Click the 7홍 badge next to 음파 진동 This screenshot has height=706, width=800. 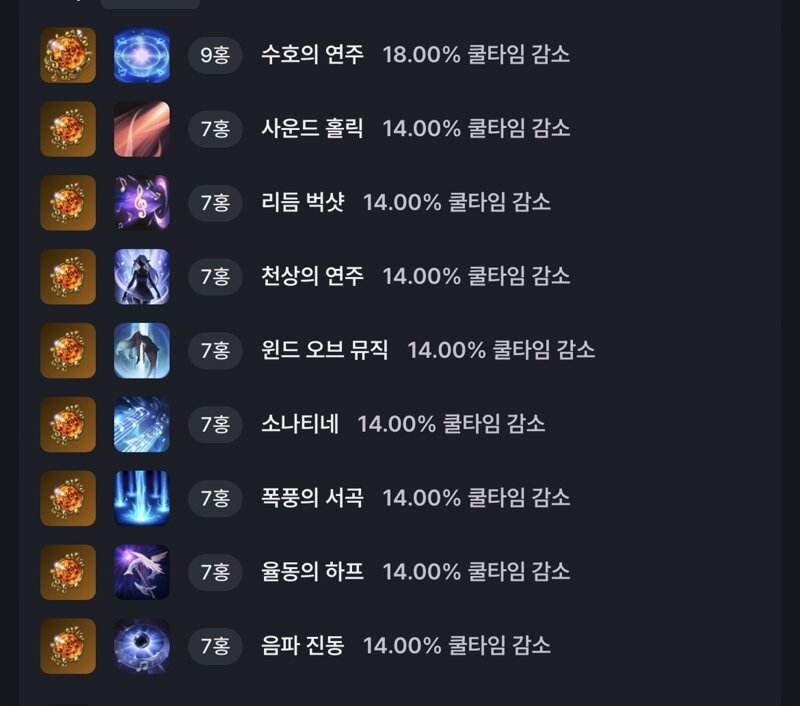(x=215, y=646)
